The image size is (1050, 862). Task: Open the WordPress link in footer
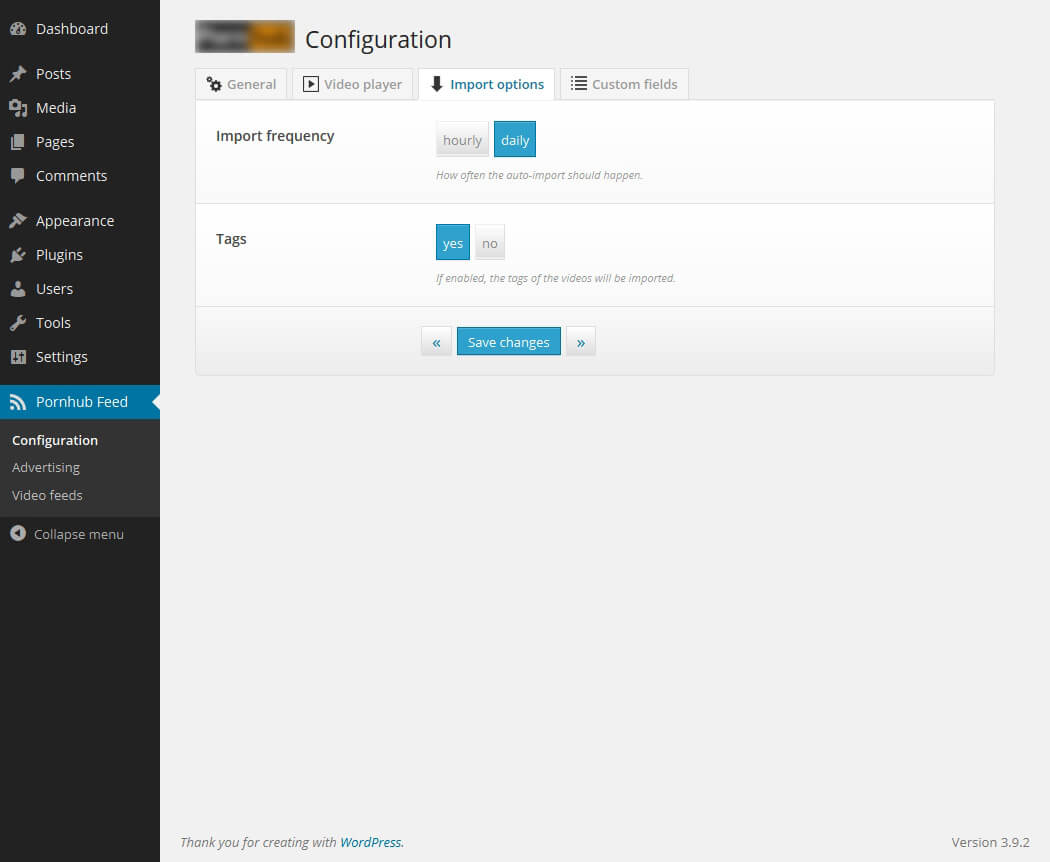pos(370,842)
